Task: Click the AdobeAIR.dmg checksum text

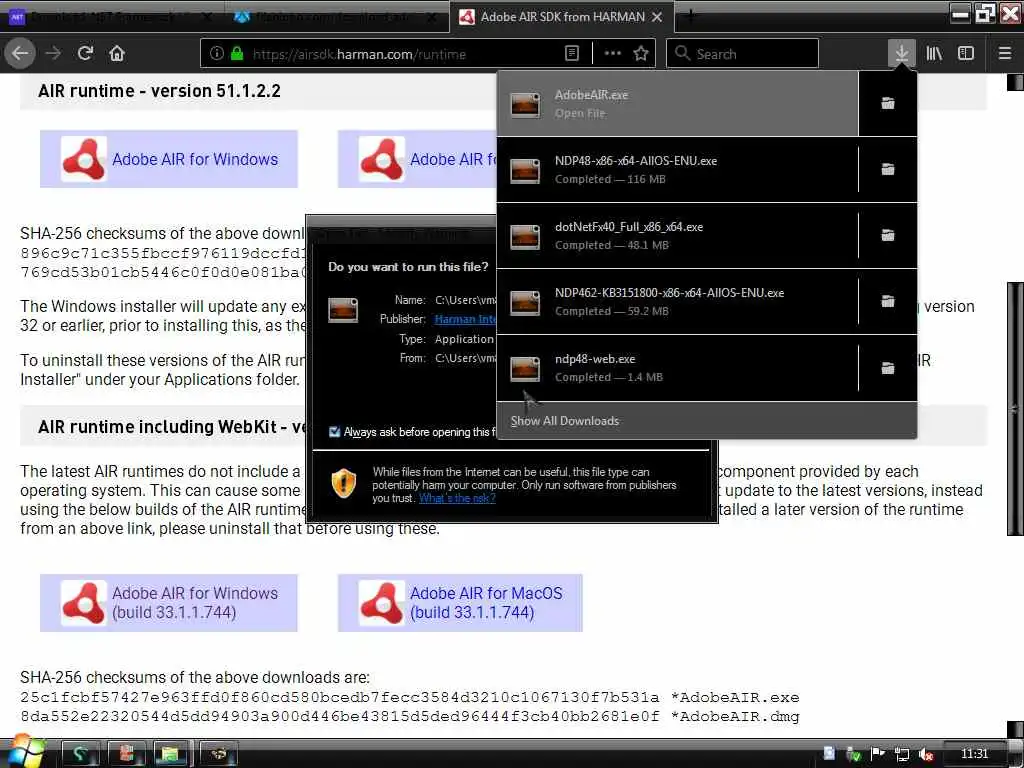Action: pos(409,716)
